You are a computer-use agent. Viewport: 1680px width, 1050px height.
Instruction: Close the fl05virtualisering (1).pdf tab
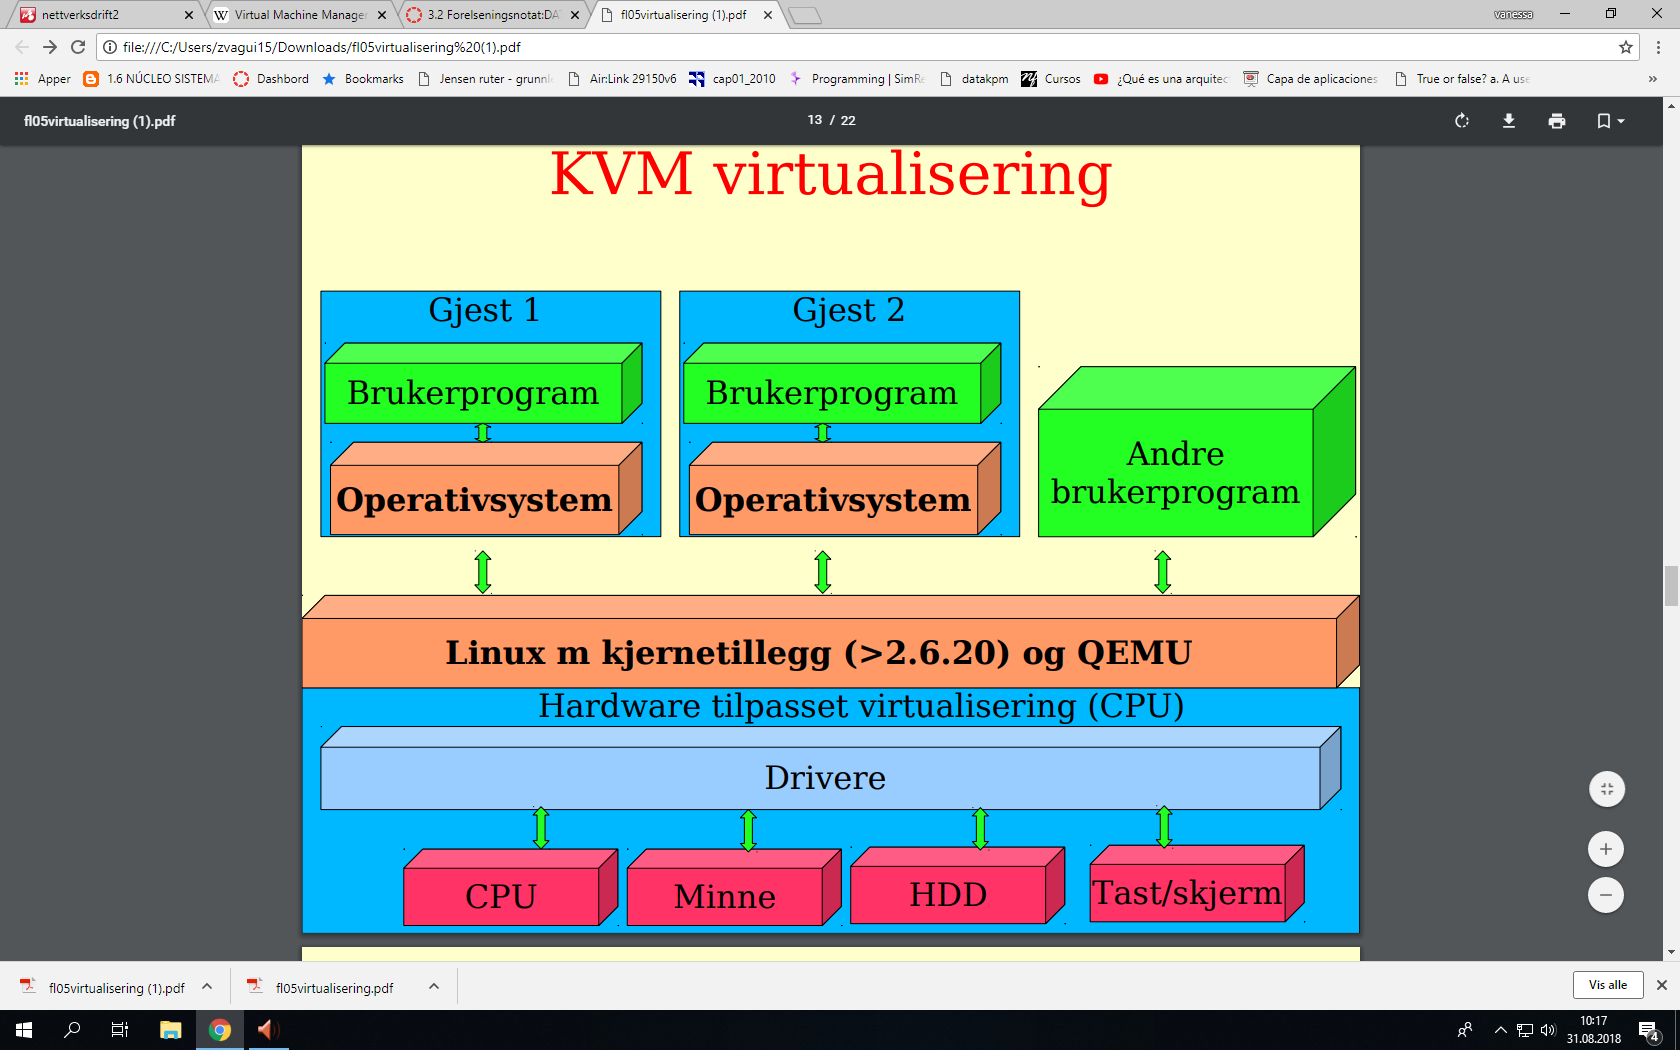point(768,15)
